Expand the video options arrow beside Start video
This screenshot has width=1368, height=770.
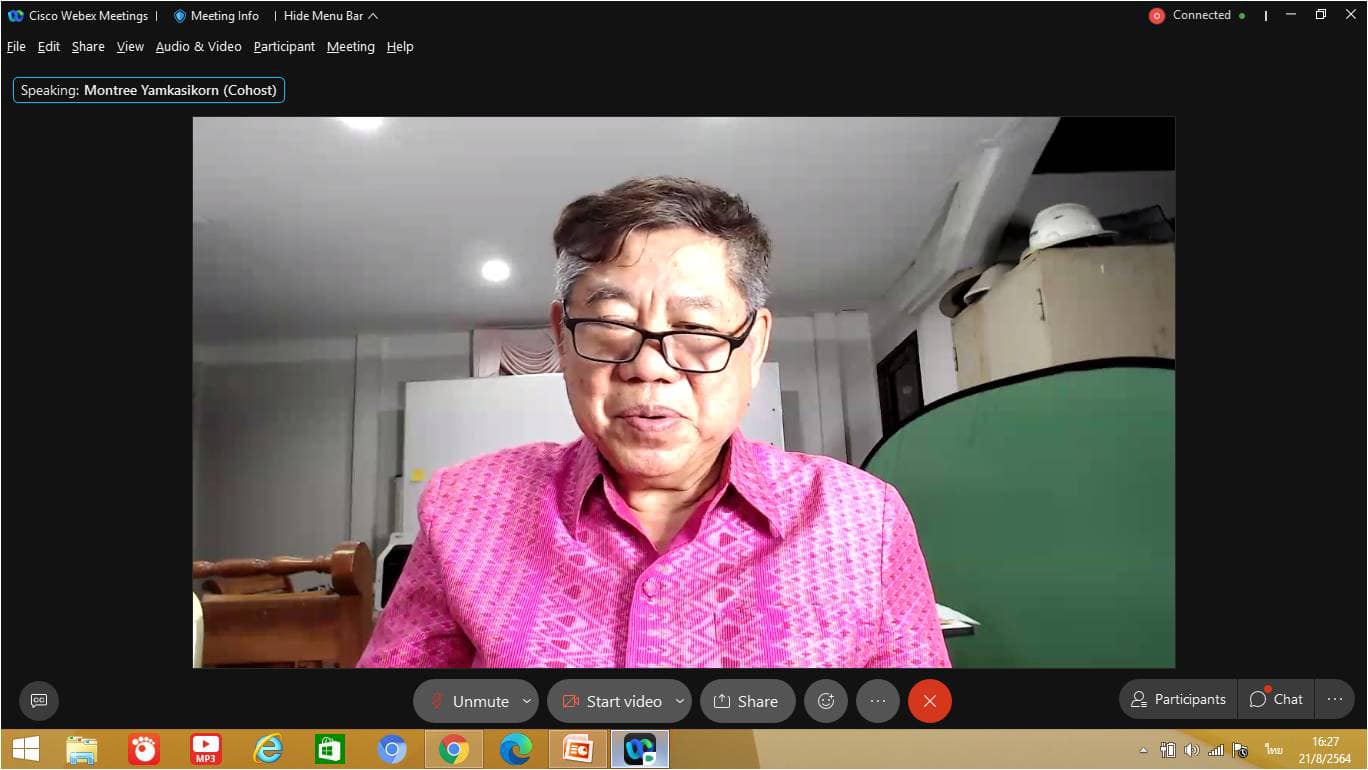point(680,701)
